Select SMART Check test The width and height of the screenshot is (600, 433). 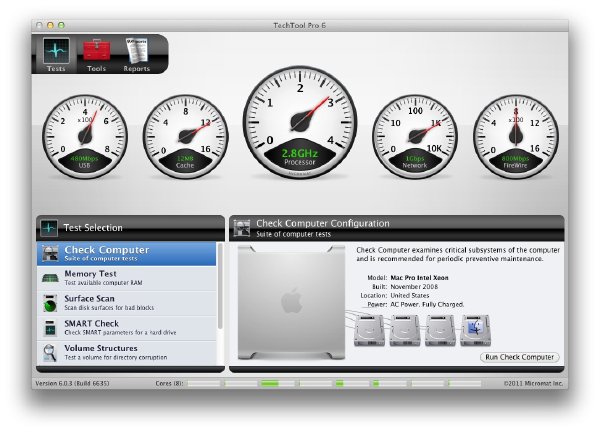click(127, 328)
